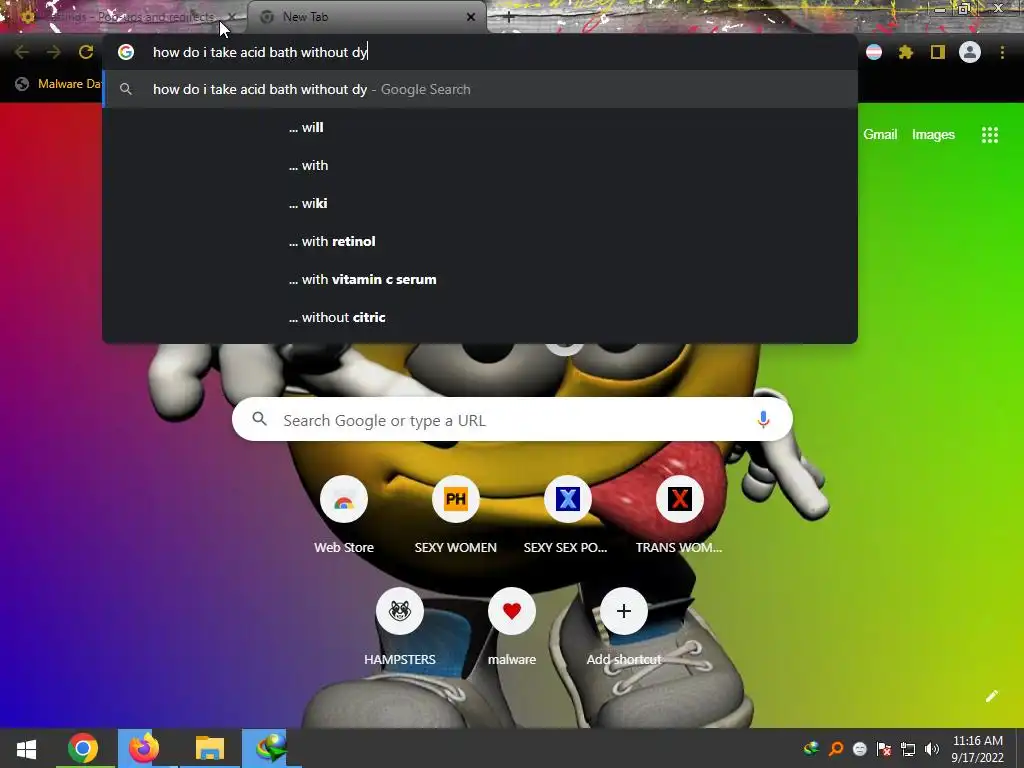This screenshot has width=1024, height=768.
Task: Click the flag with red X tray icon
Action: pos(884,749)
